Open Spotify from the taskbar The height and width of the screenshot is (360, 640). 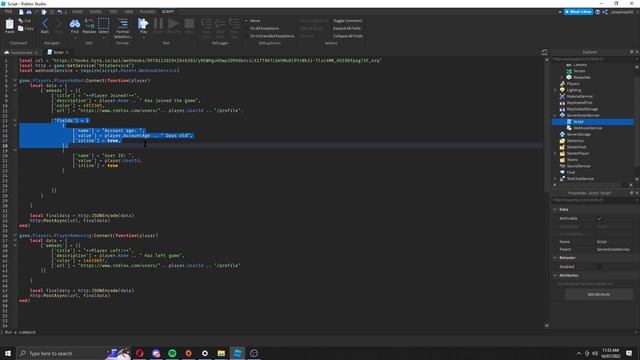(172, 353)
